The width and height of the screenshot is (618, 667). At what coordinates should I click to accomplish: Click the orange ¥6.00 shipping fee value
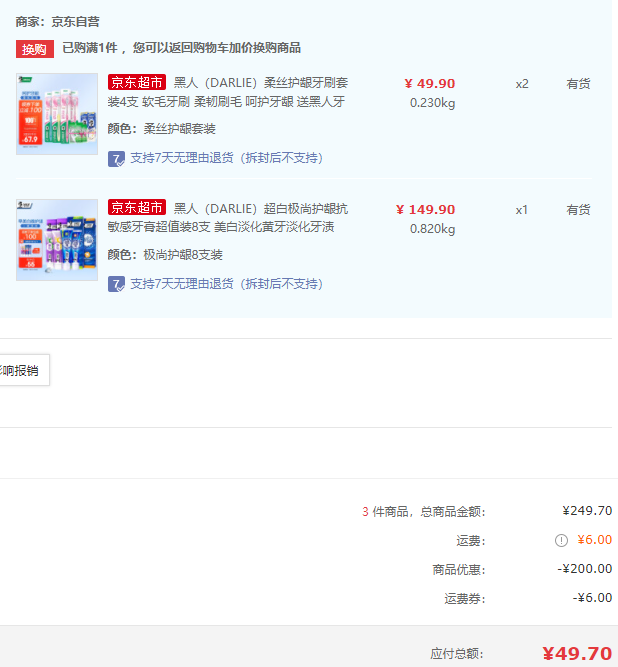[x=595, y=540]
